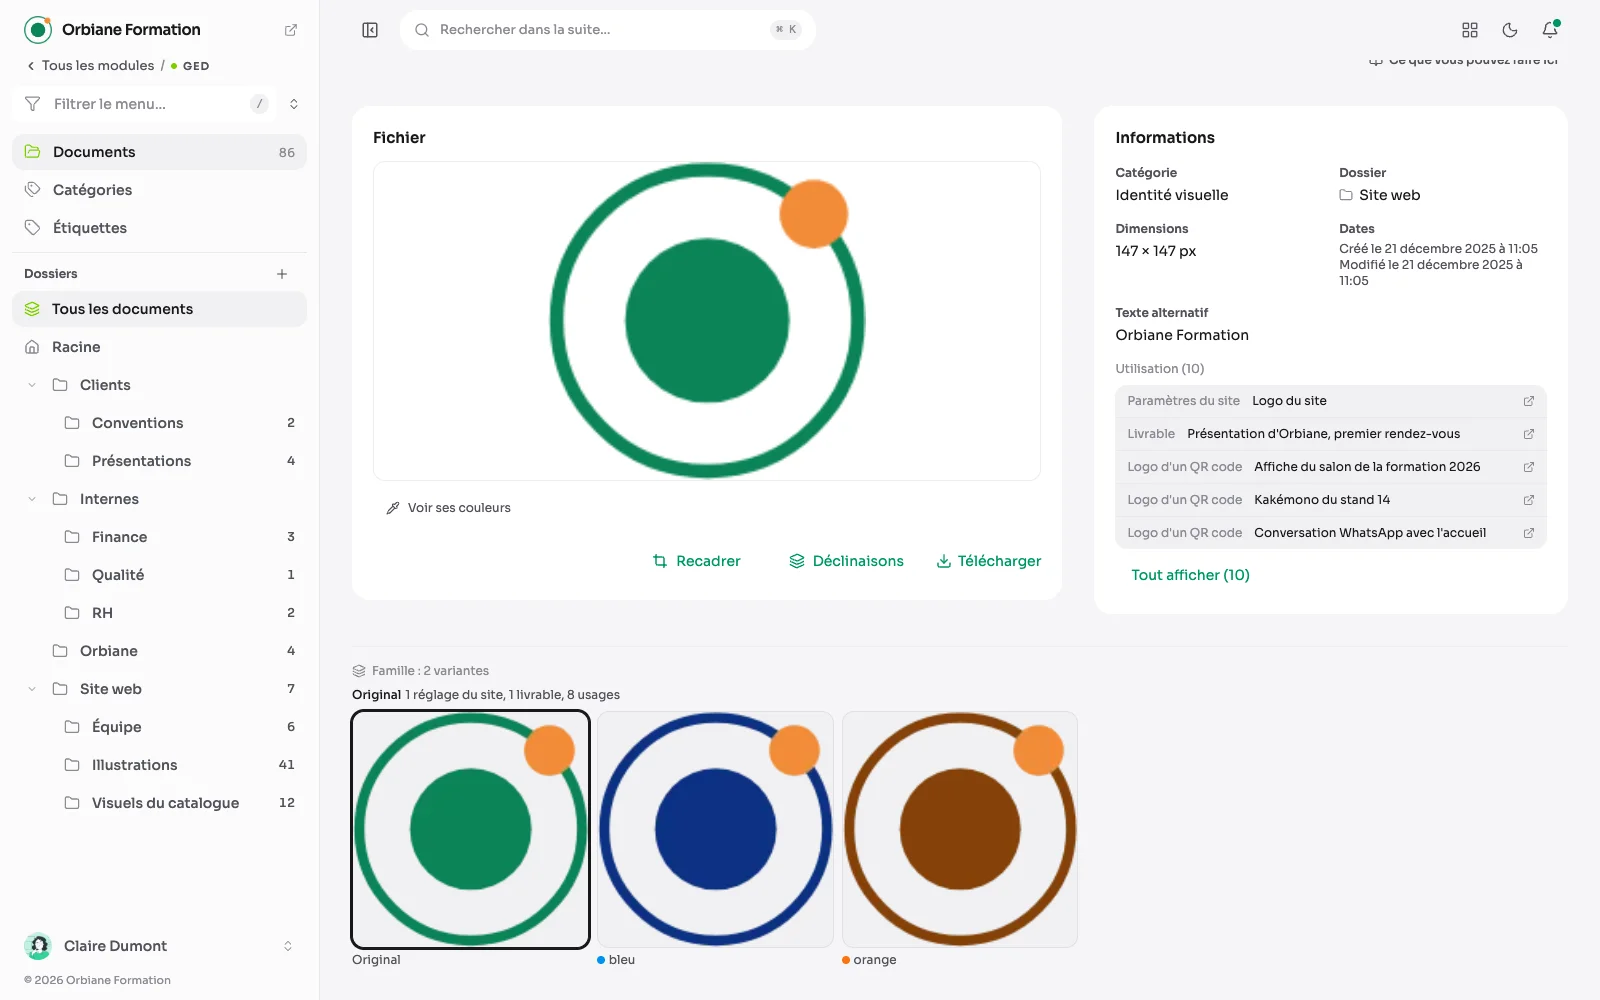Open Catégories menu item
This screenshot has height=1000, width=1600.
click(159, 190)
